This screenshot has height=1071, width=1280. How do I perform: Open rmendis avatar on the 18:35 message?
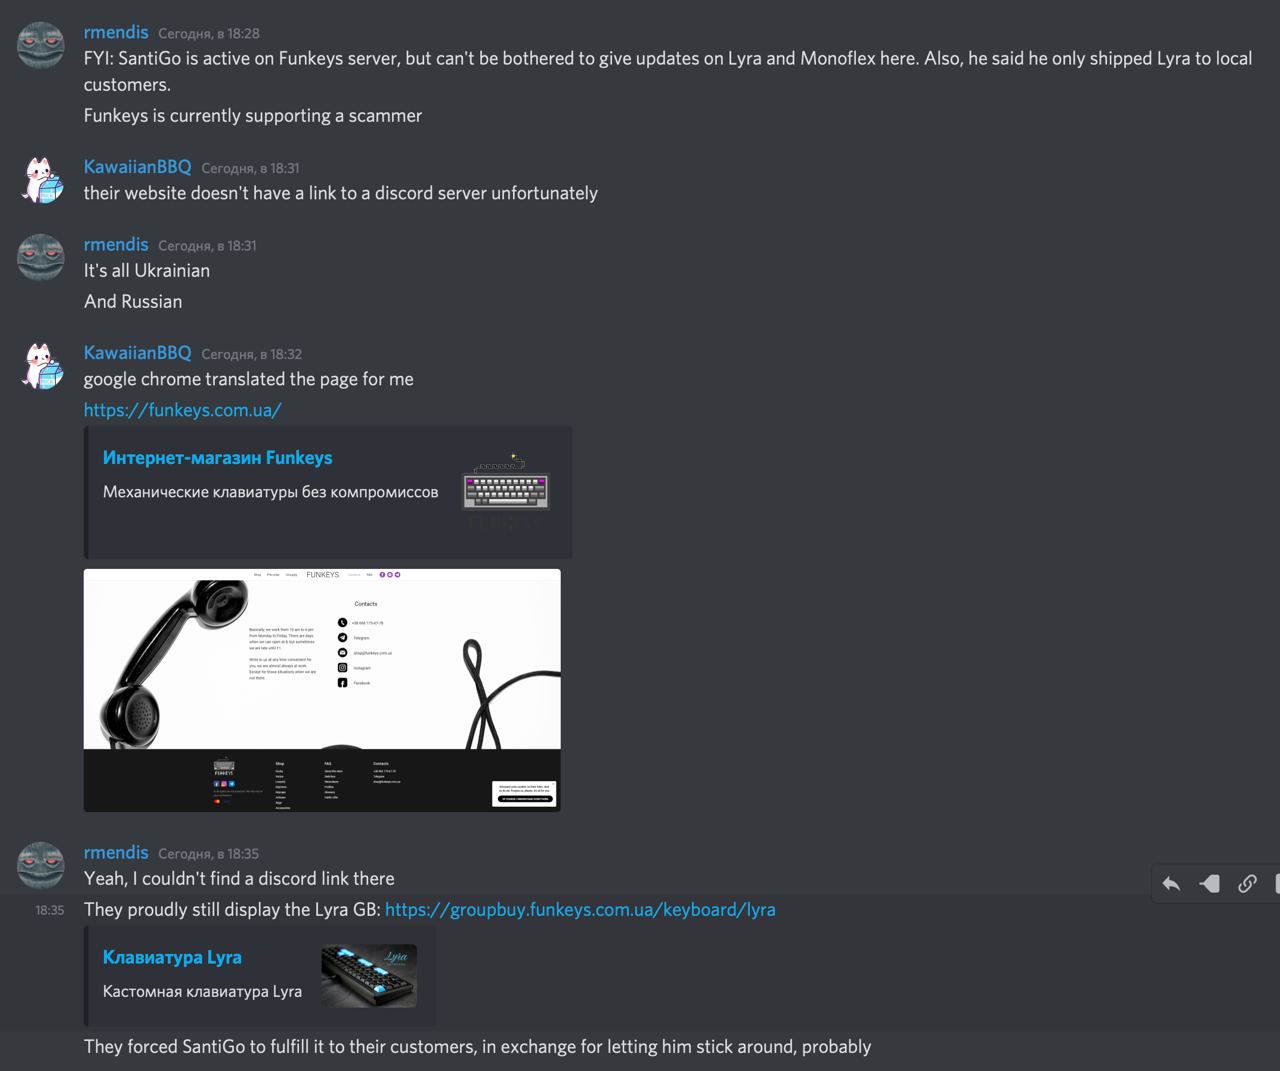(41, 866)
